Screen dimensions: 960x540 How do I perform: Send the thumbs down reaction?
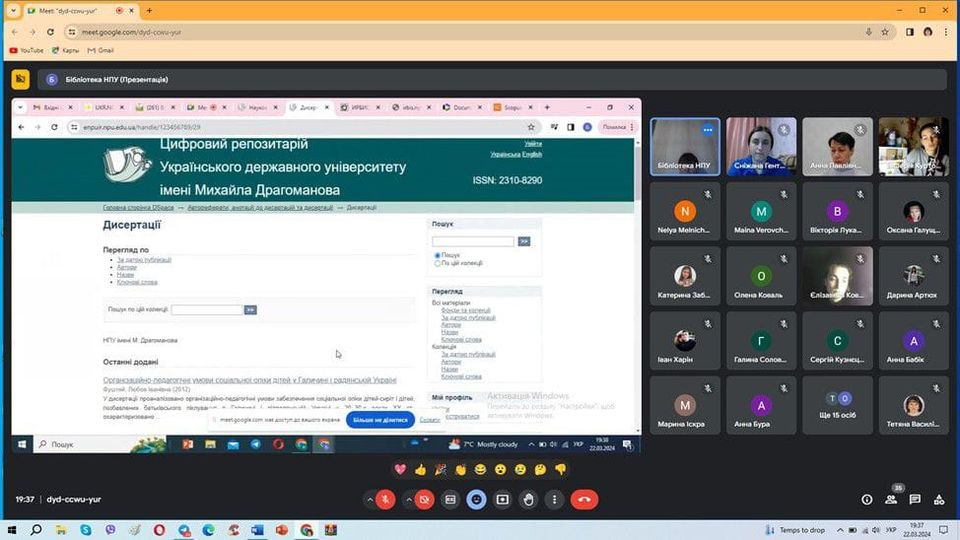[x=560, y=470]
